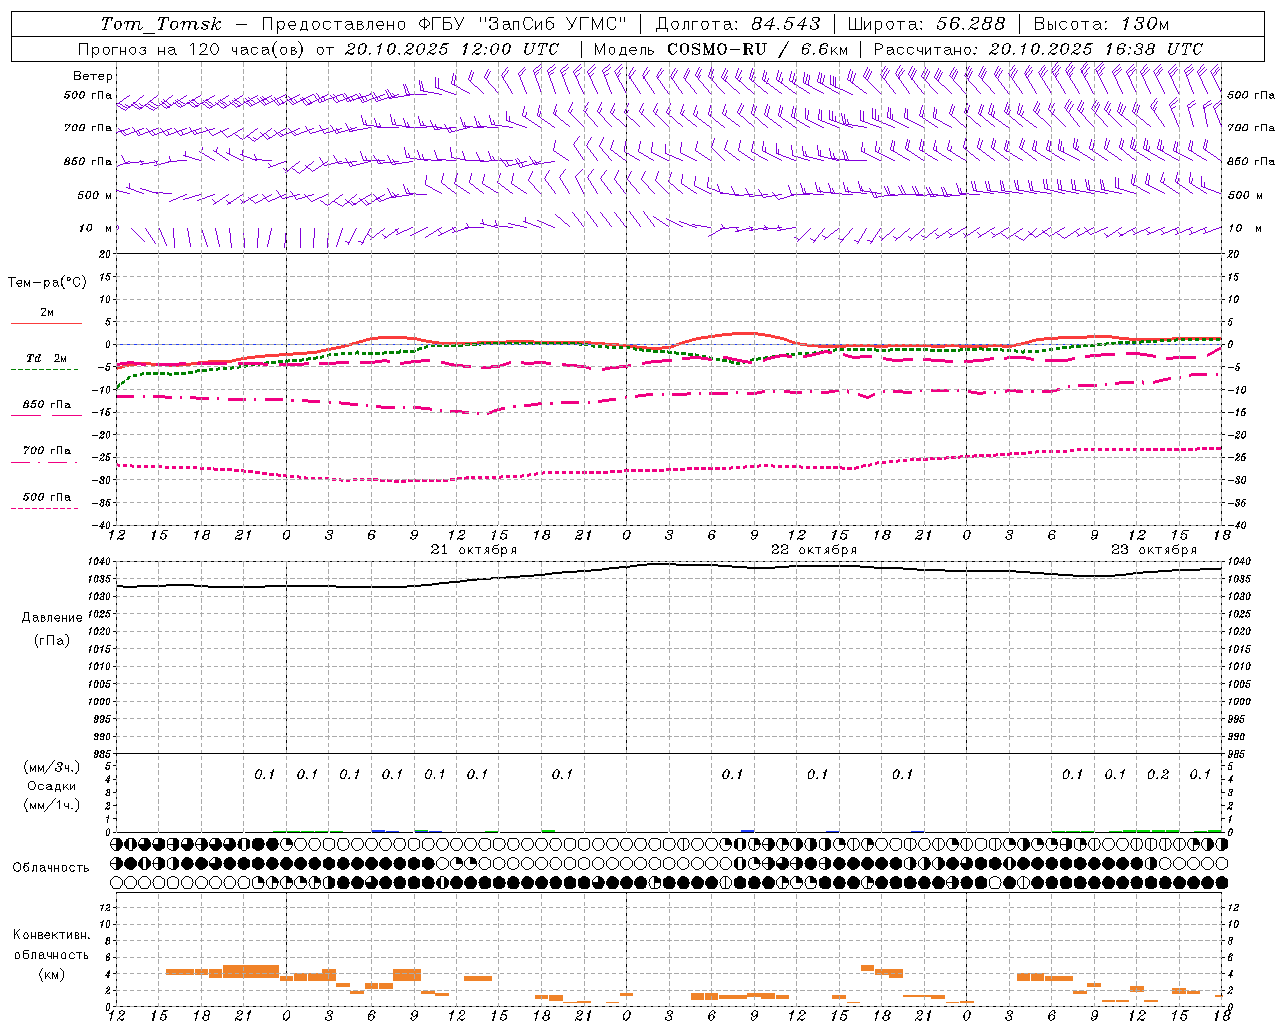Click the (км) unit label under convective cloudiness
Screen dimensions: 1280x1024
click(x=51, y=974)
